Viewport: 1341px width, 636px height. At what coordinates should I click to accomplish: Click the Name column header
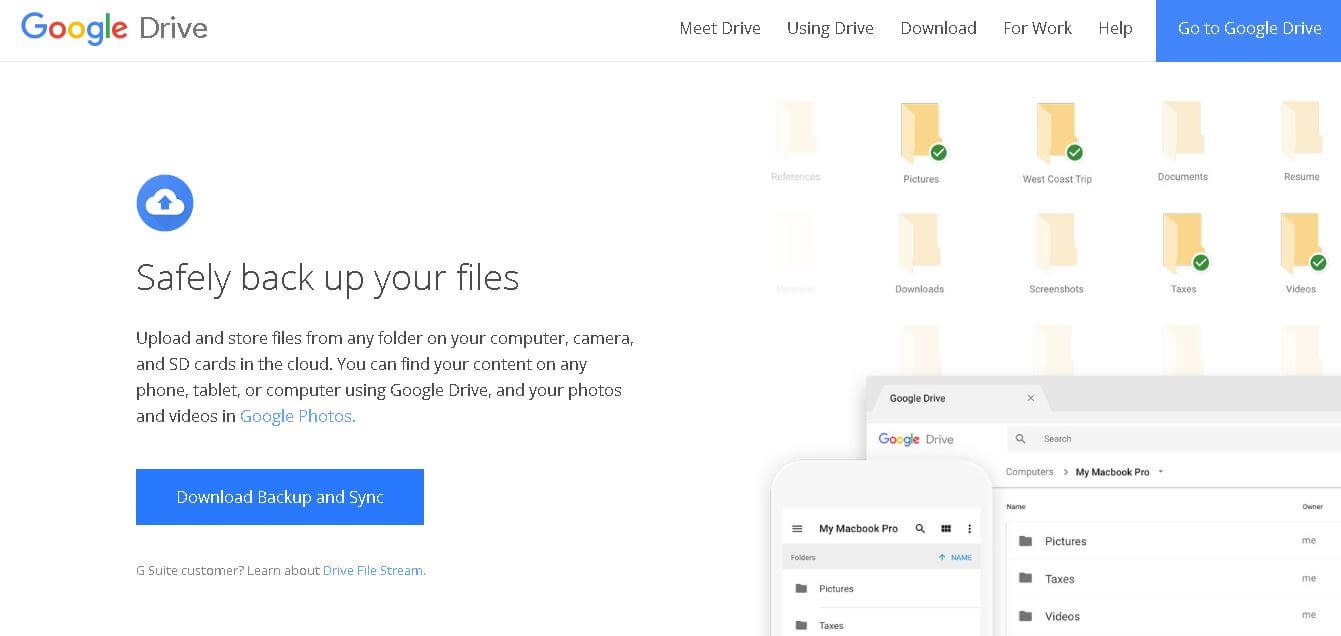[x=1016, y=507]
